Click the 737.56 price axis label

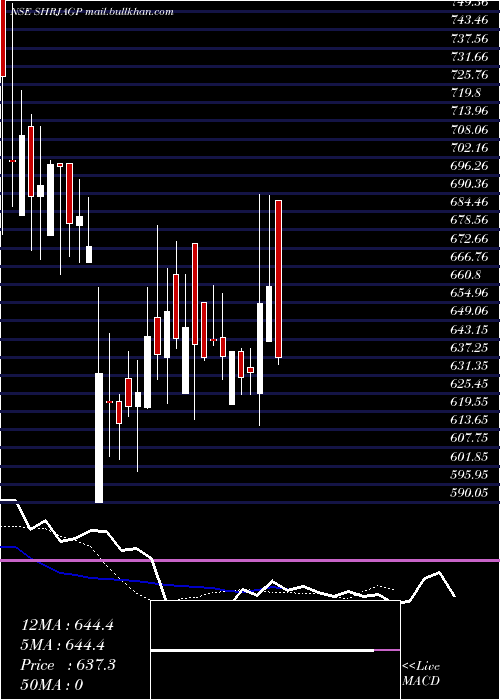467,38
